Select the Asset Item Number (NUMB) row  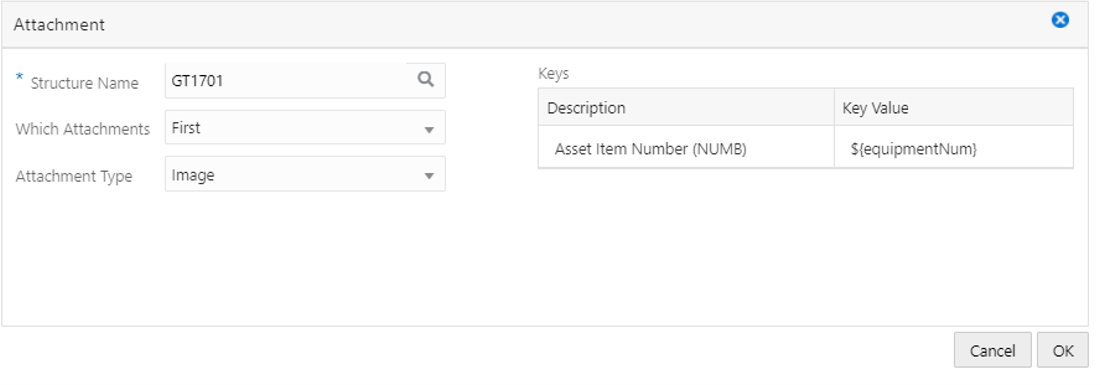pos(805,148)
